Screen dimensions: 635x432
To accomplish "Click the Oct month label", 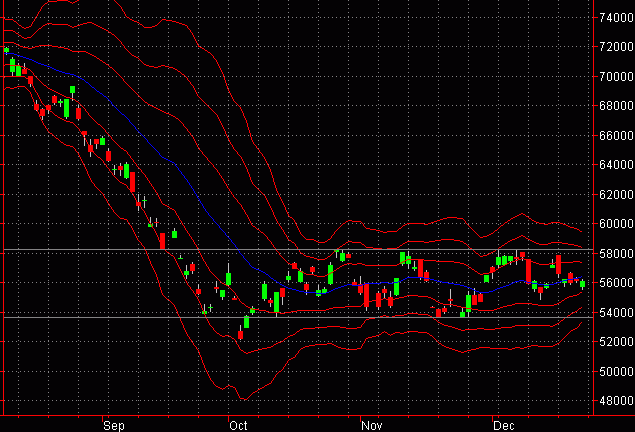I will [238, 426].
